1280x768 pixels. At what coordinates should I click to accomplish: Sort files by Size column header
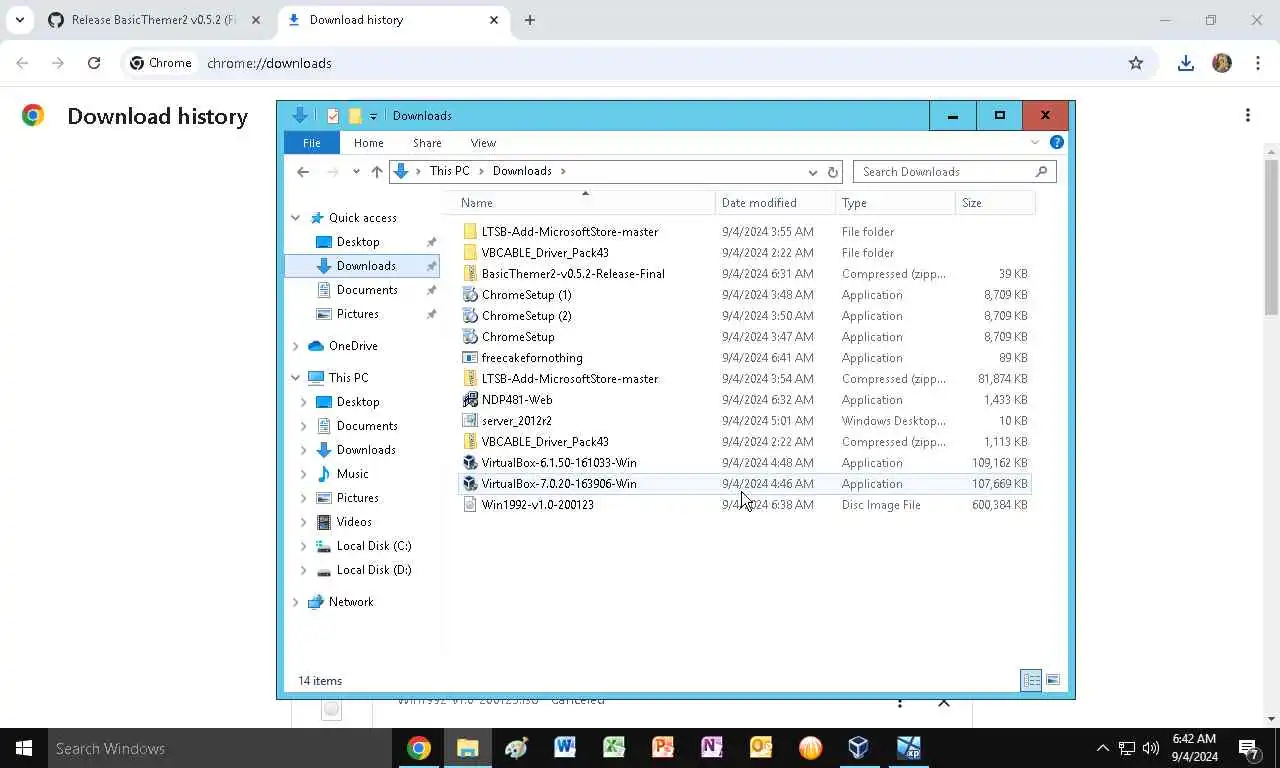[995, 203]
